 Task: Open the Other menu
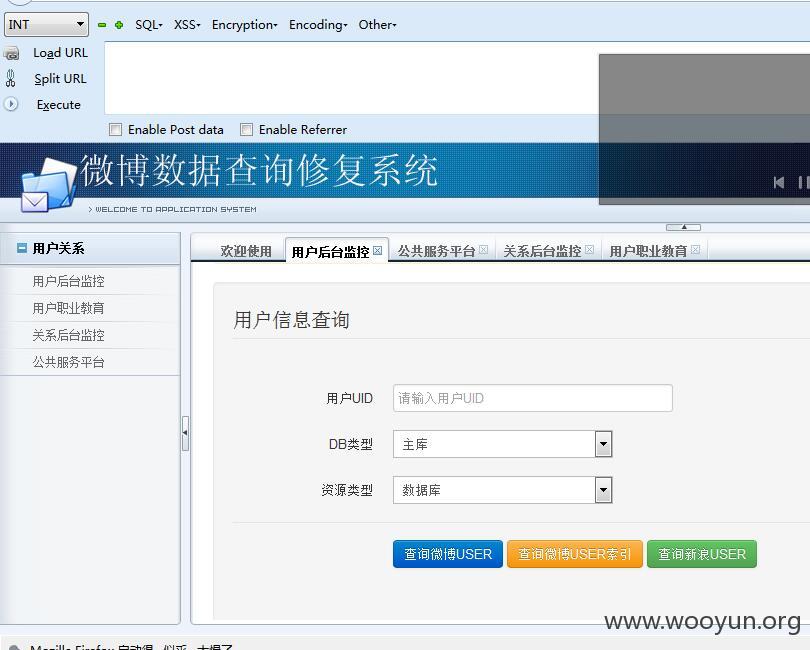(x=378, y=25)
